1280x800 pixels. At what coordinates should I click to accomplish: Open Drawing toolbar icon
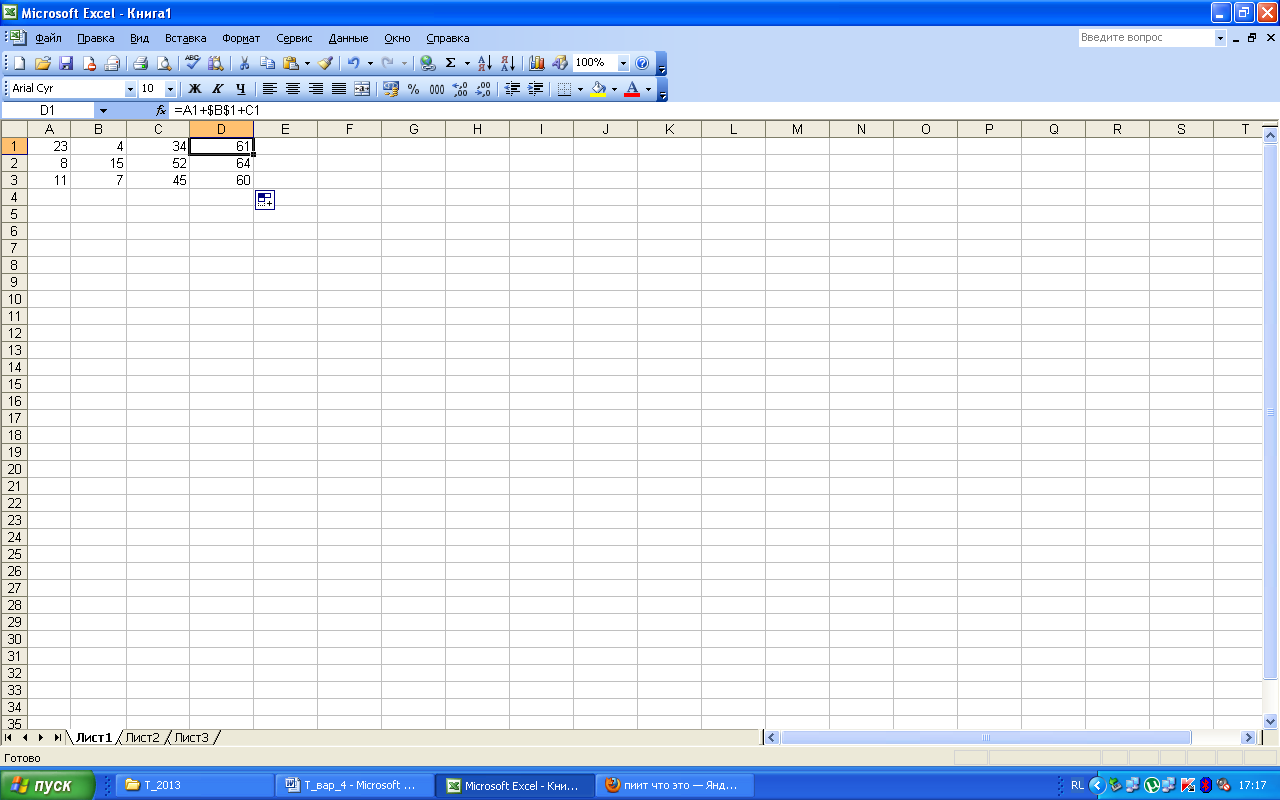click(560, 63)
